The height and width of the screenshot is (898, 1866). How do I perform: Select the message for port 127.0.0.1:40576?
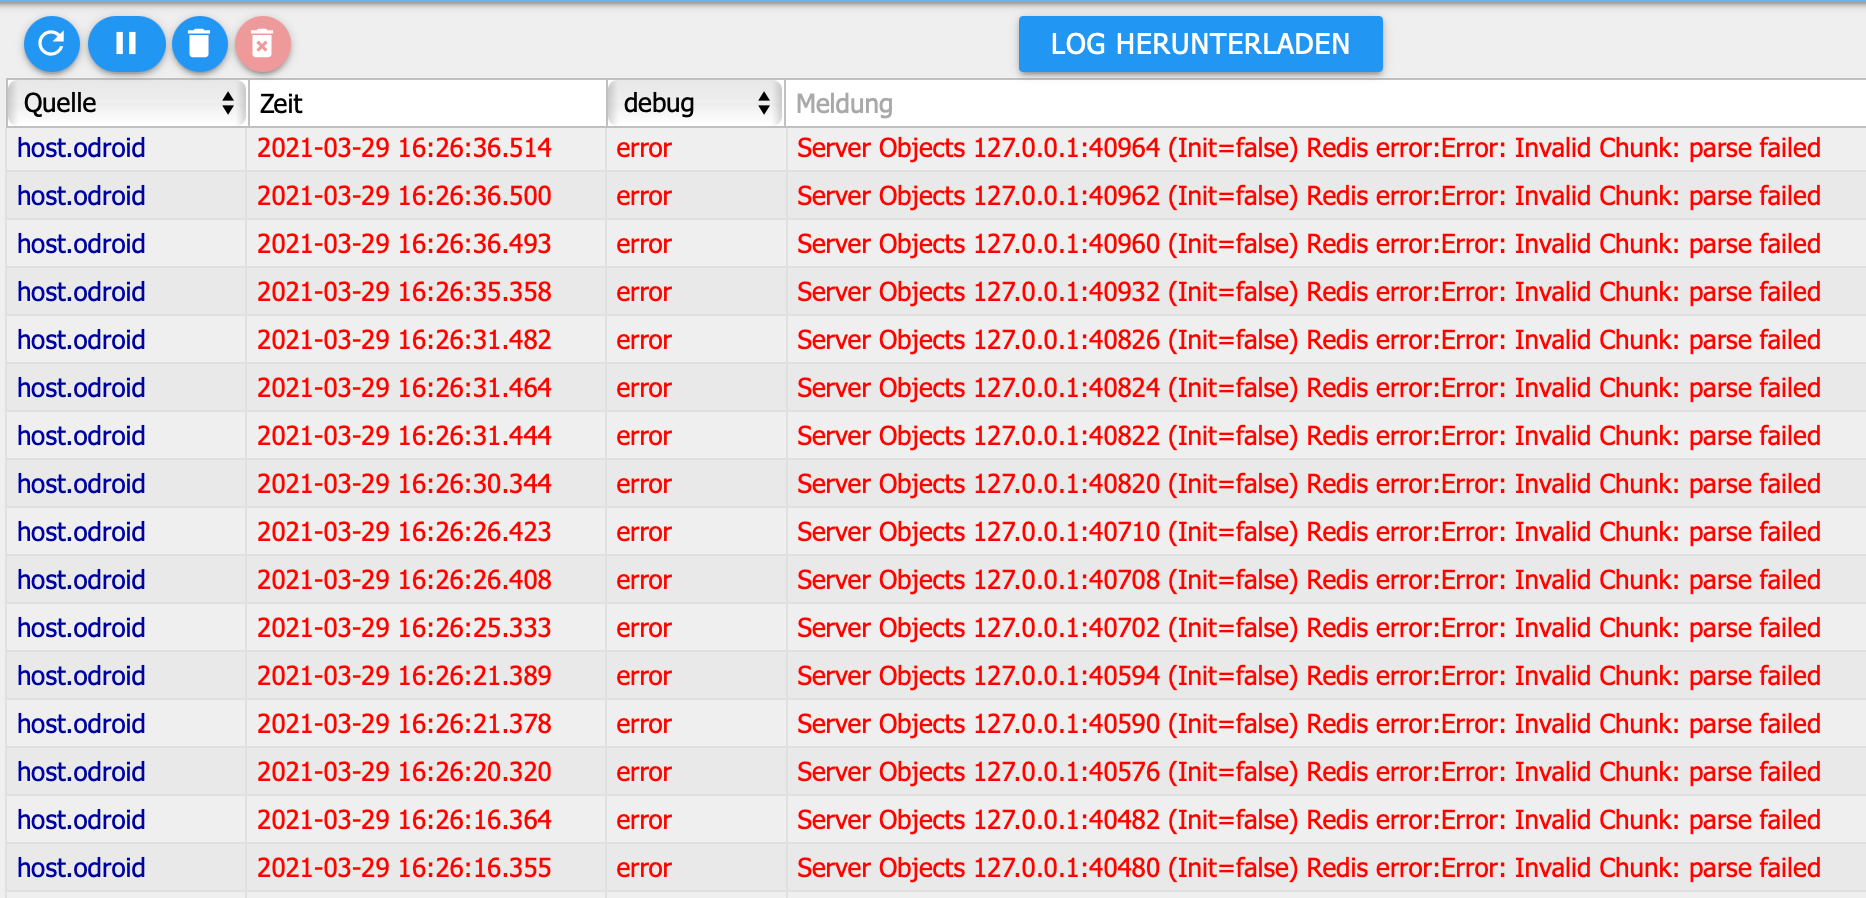[x=1308, y=772]
